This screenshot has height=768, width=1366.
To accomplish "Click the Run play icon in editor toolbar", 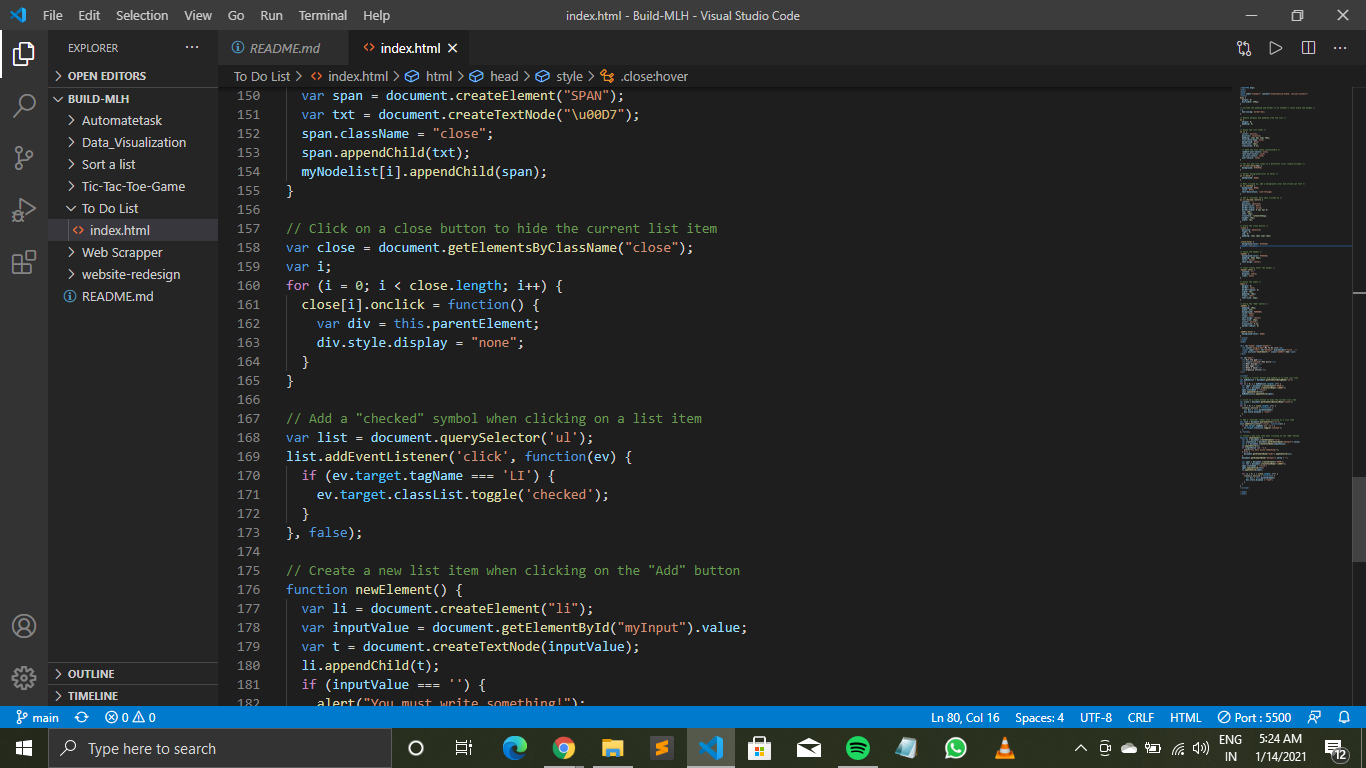I will pos(1275,48).
